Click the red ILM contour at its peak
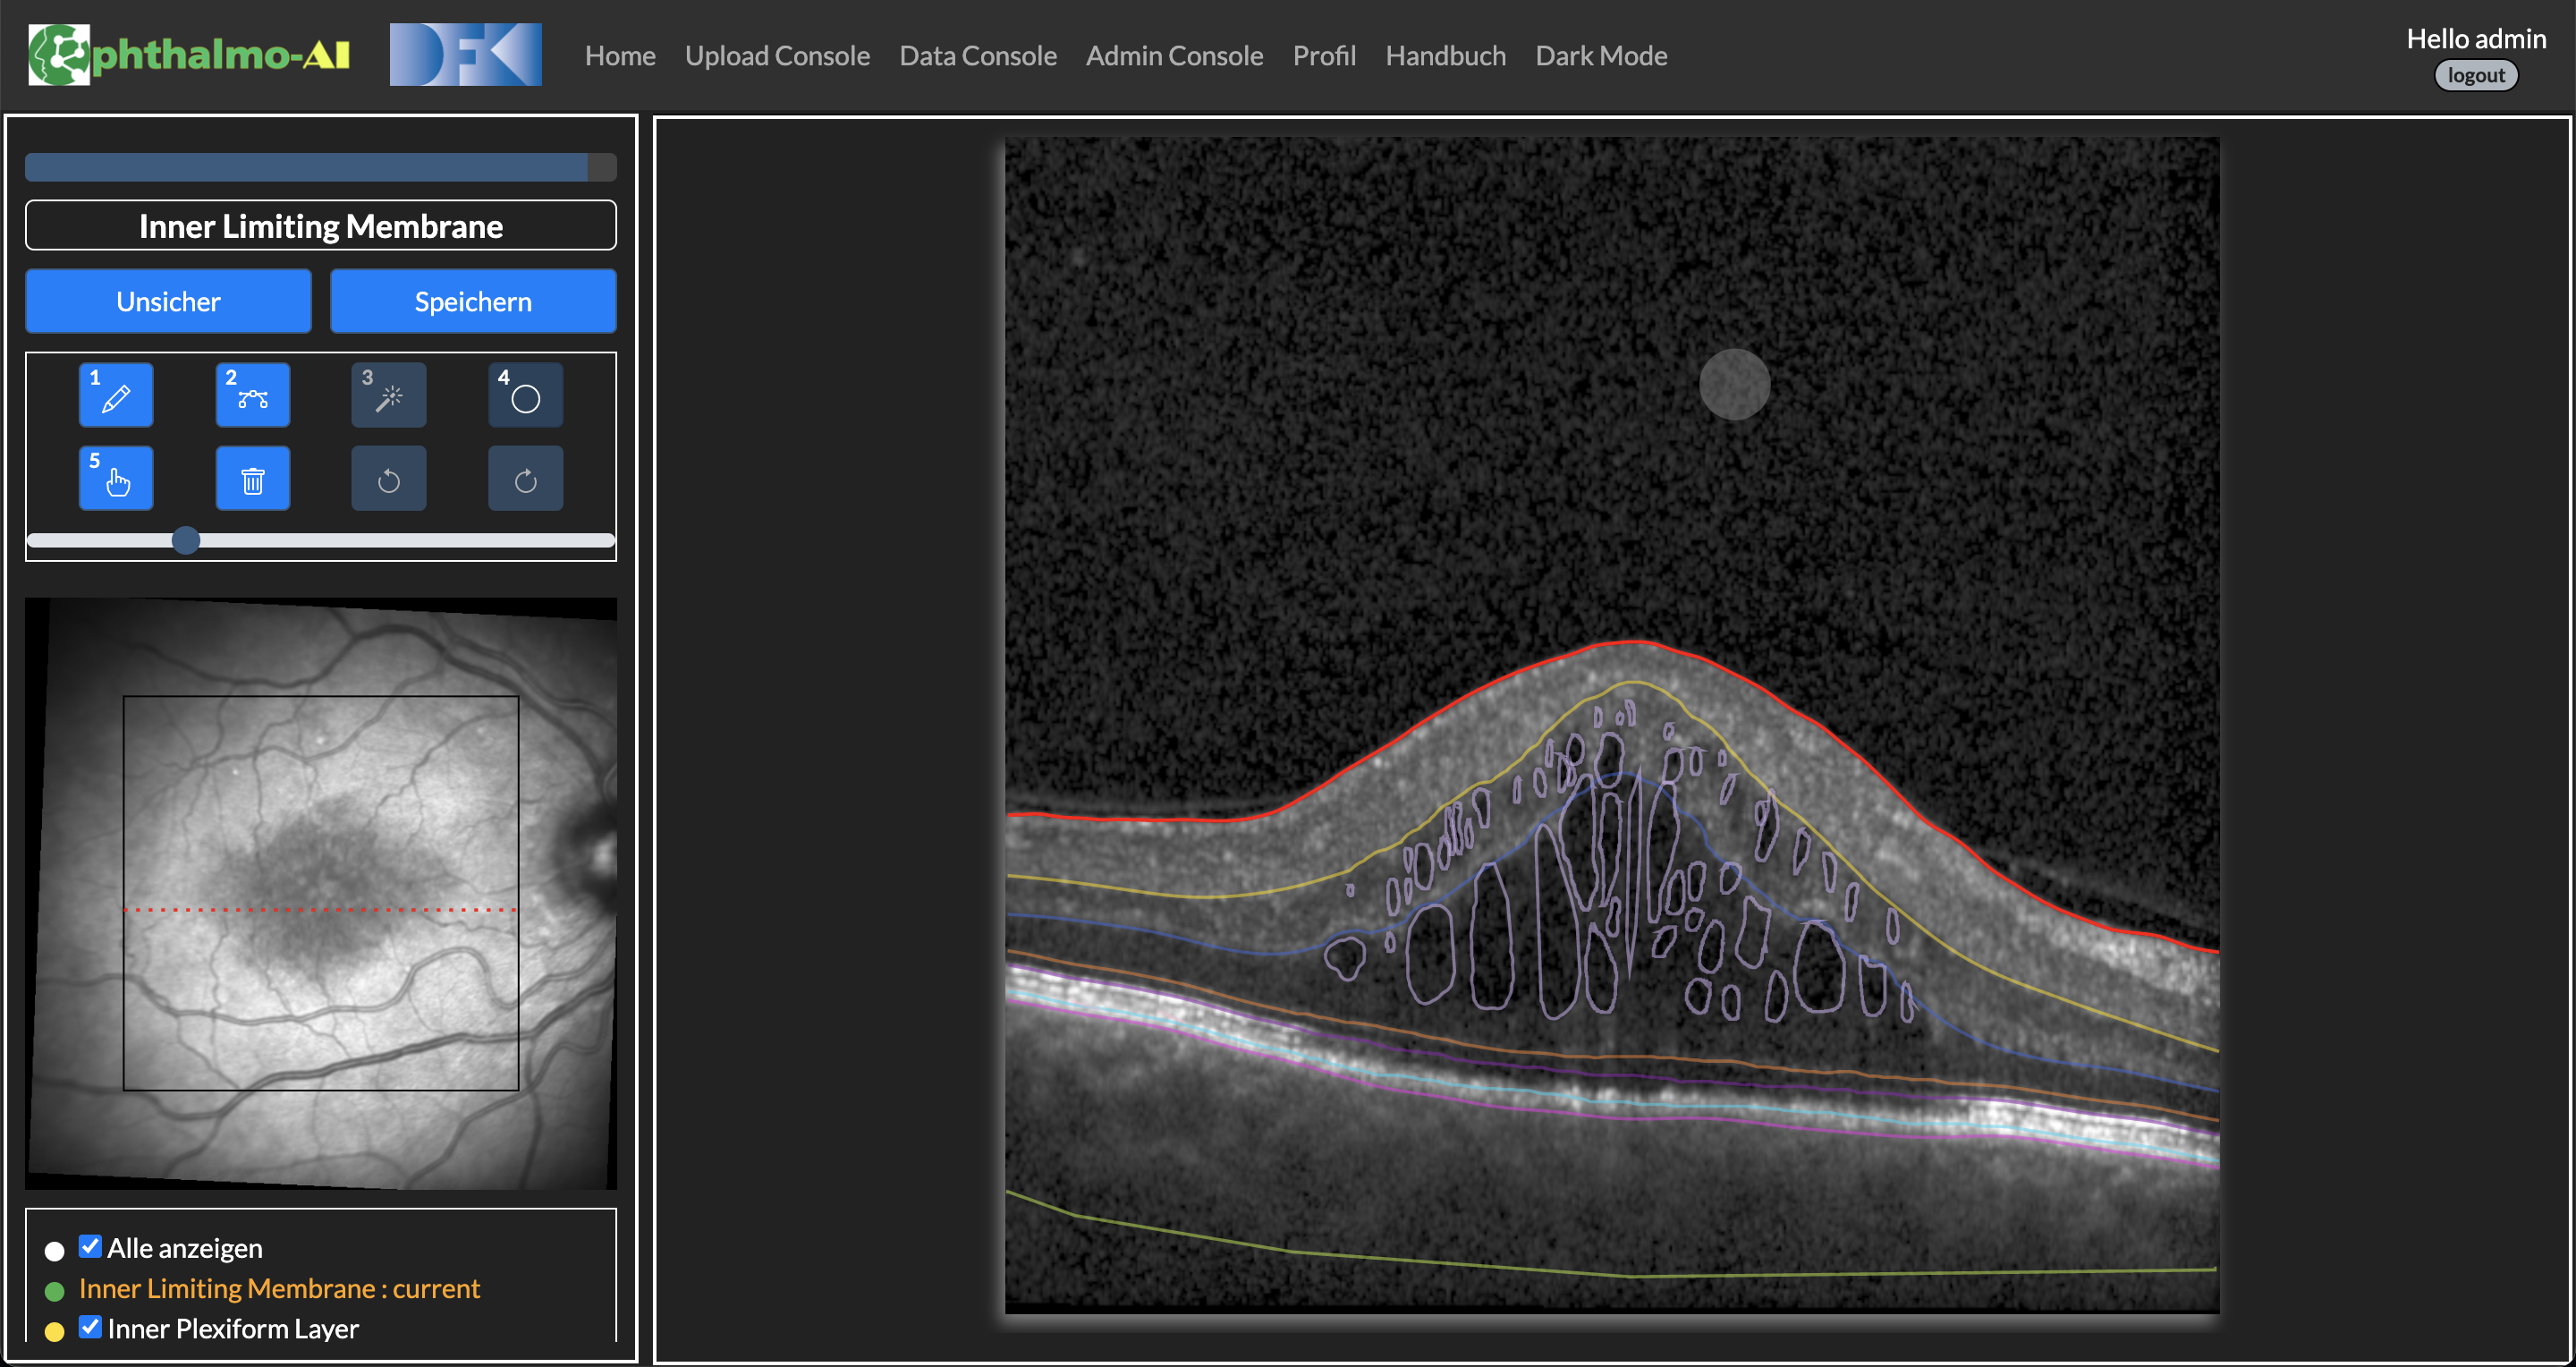The width and height of the screenshot is (2576, 1367). pyautogui.click(x=1635, y=642)
